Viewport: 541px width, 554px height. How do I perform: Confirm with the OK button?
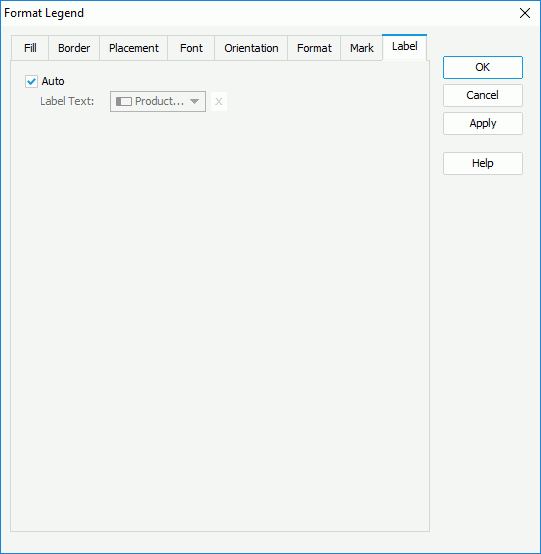click(483, 67)
